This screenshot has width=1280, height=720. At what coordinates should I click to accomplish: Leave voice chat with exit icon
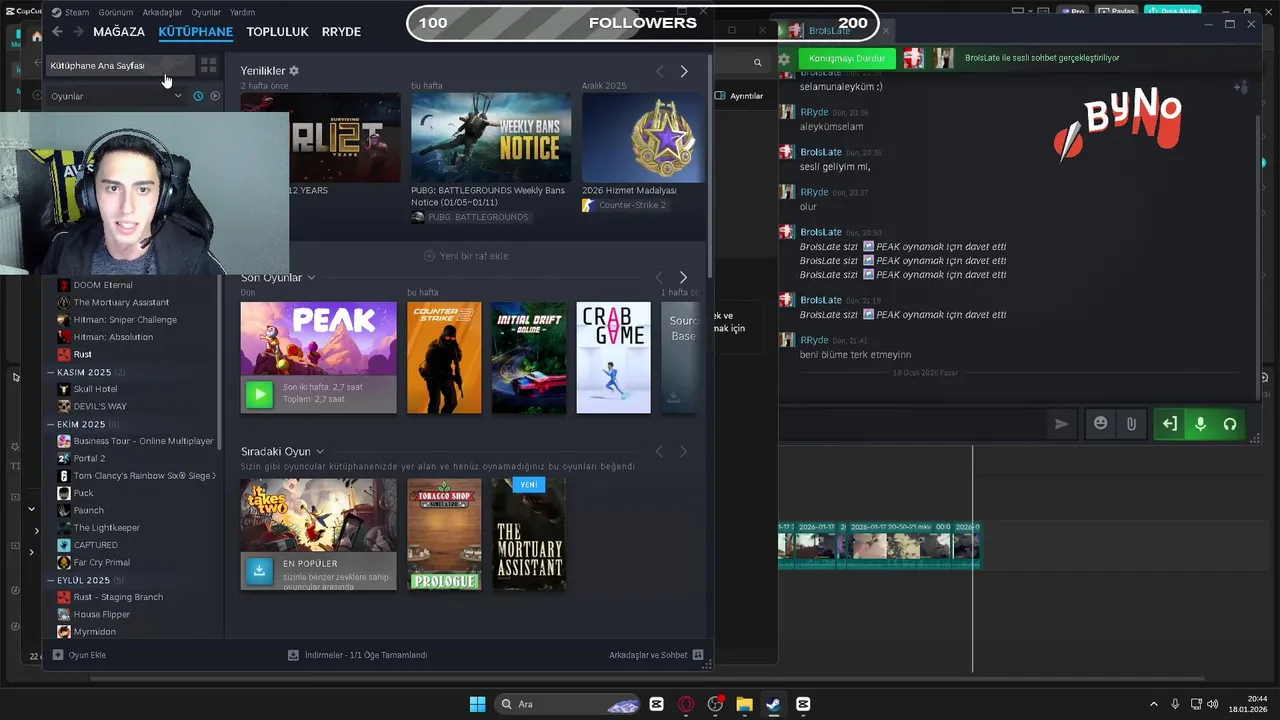[1169, 424]
